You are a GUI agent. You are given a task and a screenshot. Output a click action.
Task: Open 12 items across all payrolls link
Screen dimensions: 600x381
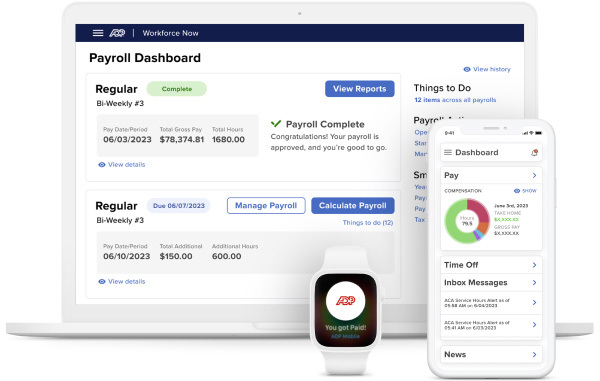pyautogui.click(x=455, y=100)
